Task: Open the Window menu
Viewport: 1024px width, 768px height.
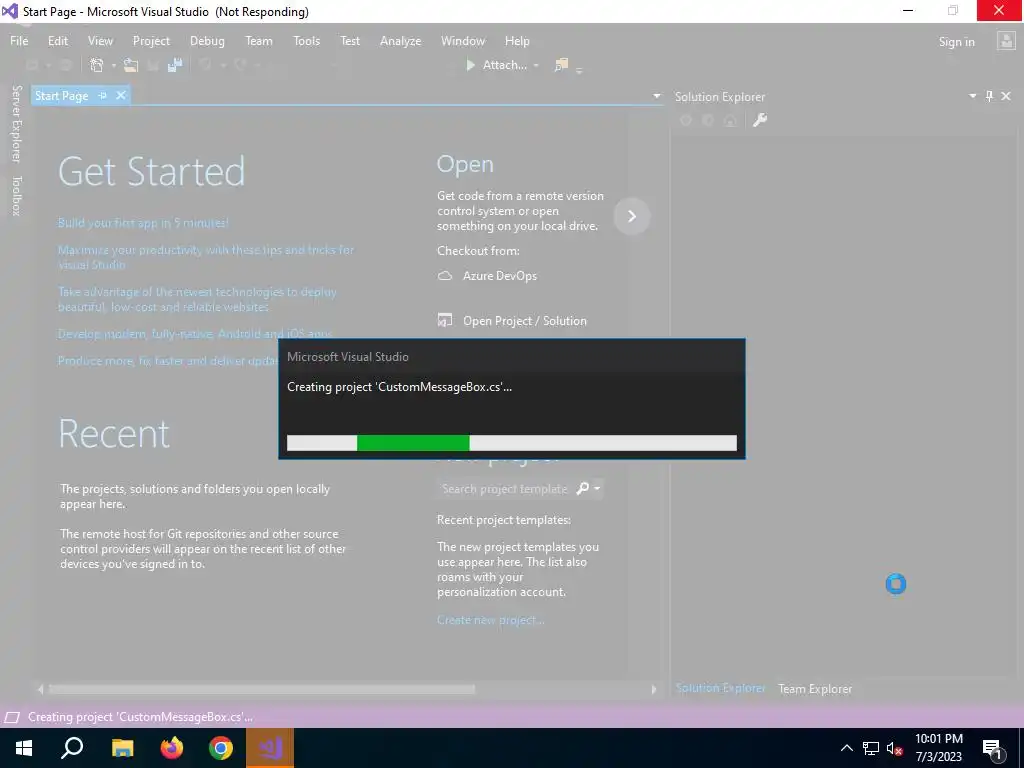Action: [462, 40]
